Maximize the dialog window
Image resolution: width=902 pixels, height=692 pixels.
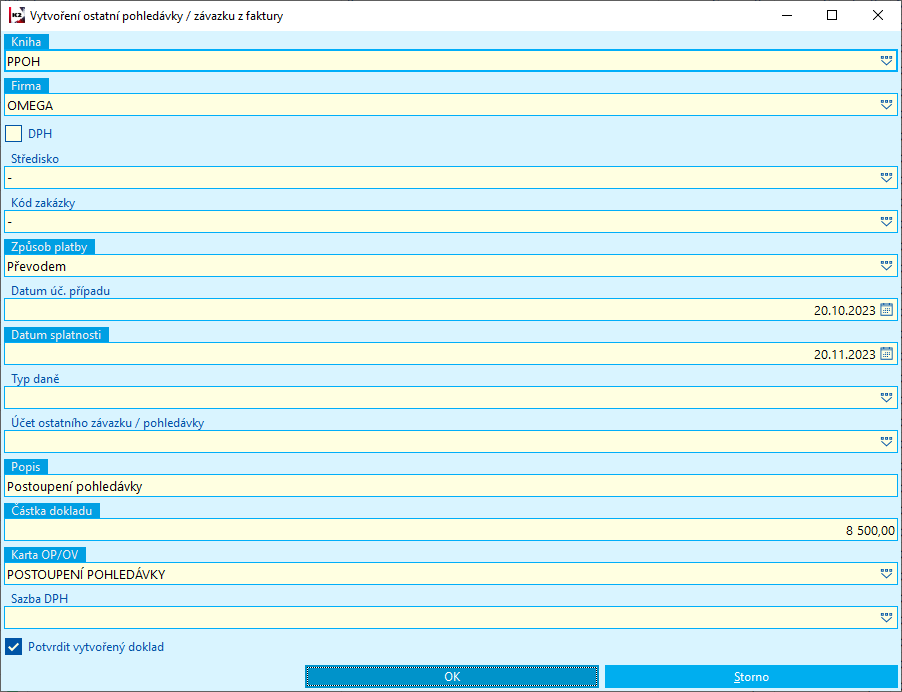coord(832,16)
